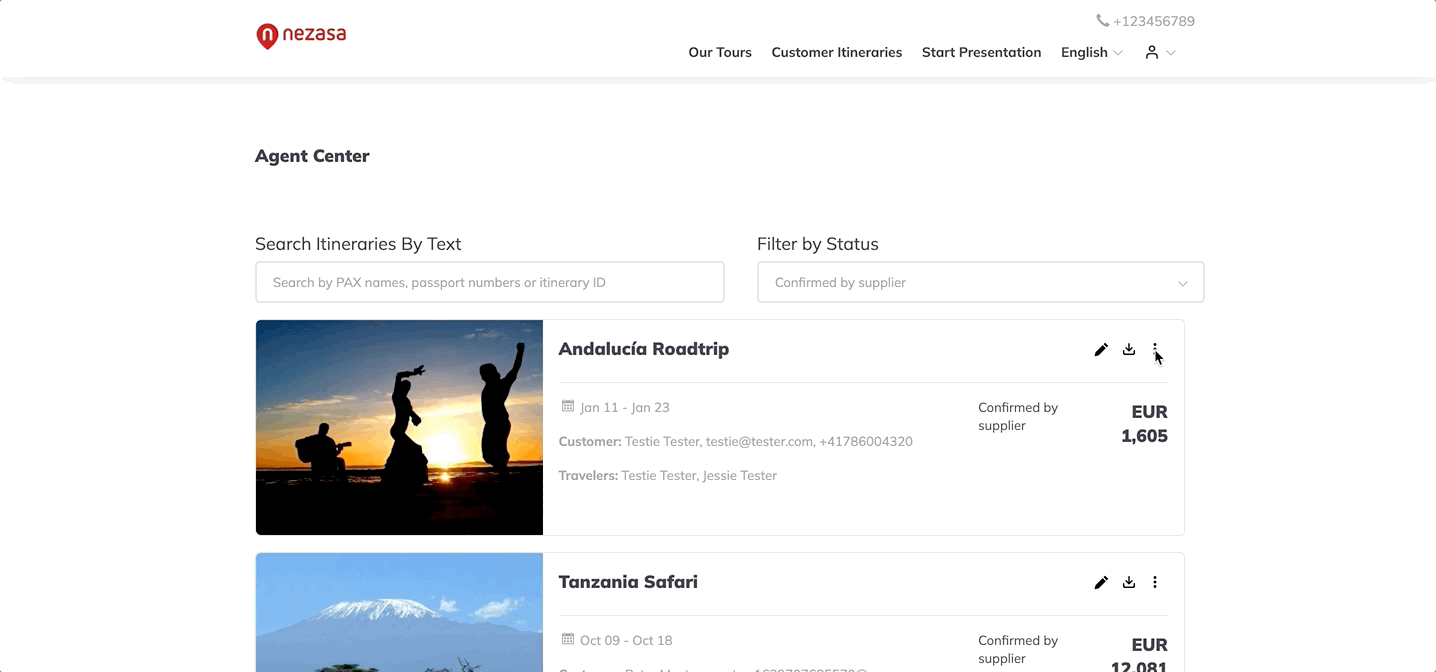Edit the Tanzania Safari itinerary with pencil icon
Image resolution: width=1436 pixels, height=672 pixels.
(x=1101, y=582)
